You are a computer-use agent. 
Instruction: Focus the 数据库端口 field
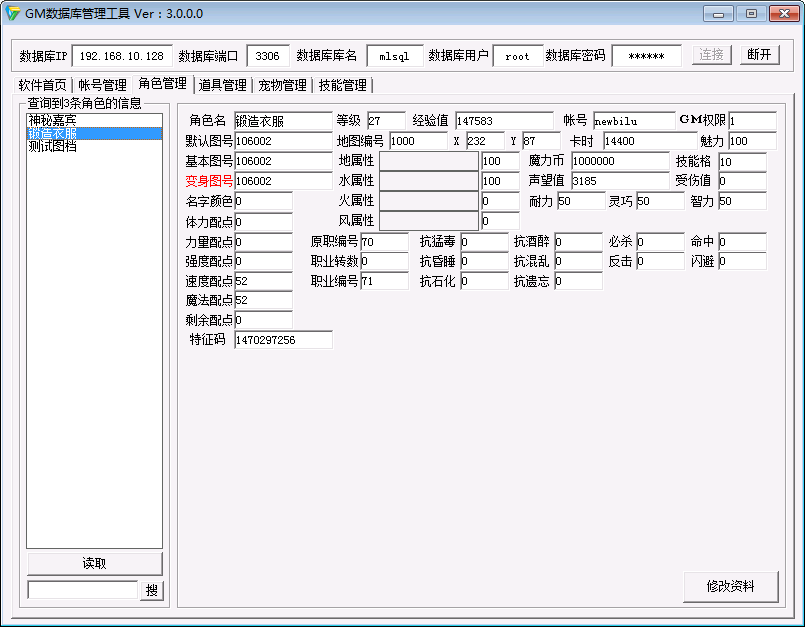pos(268,56)
